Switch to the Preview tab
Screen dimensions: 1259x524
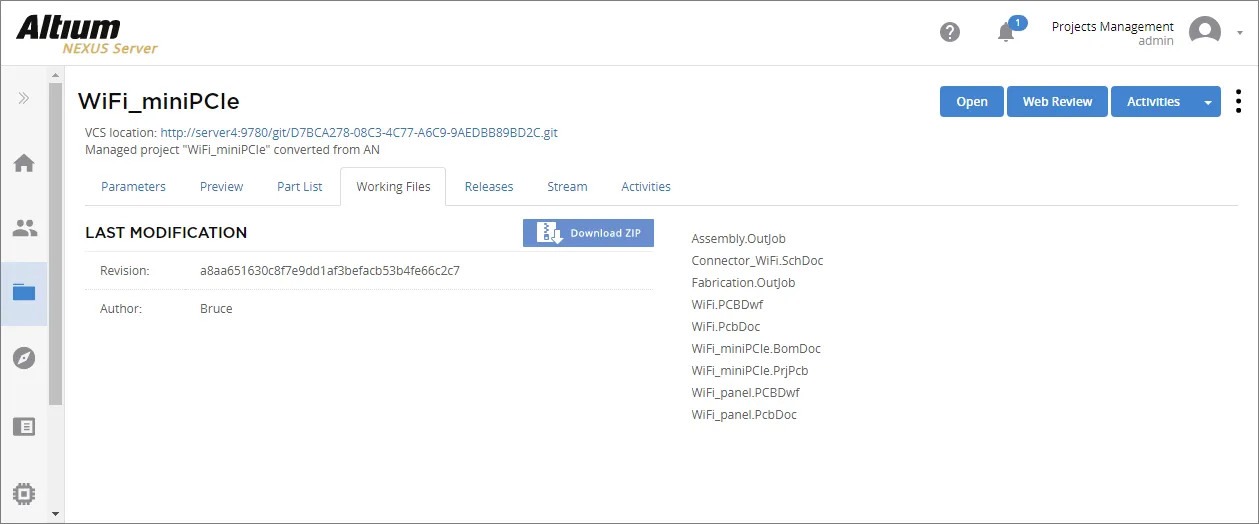[x=221, y=187]
